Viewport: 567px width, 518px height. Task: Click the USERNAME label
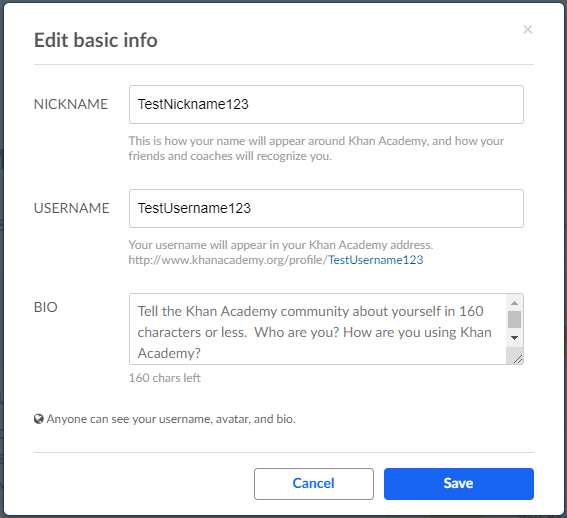pyautogui.click(x=72, y=208)
